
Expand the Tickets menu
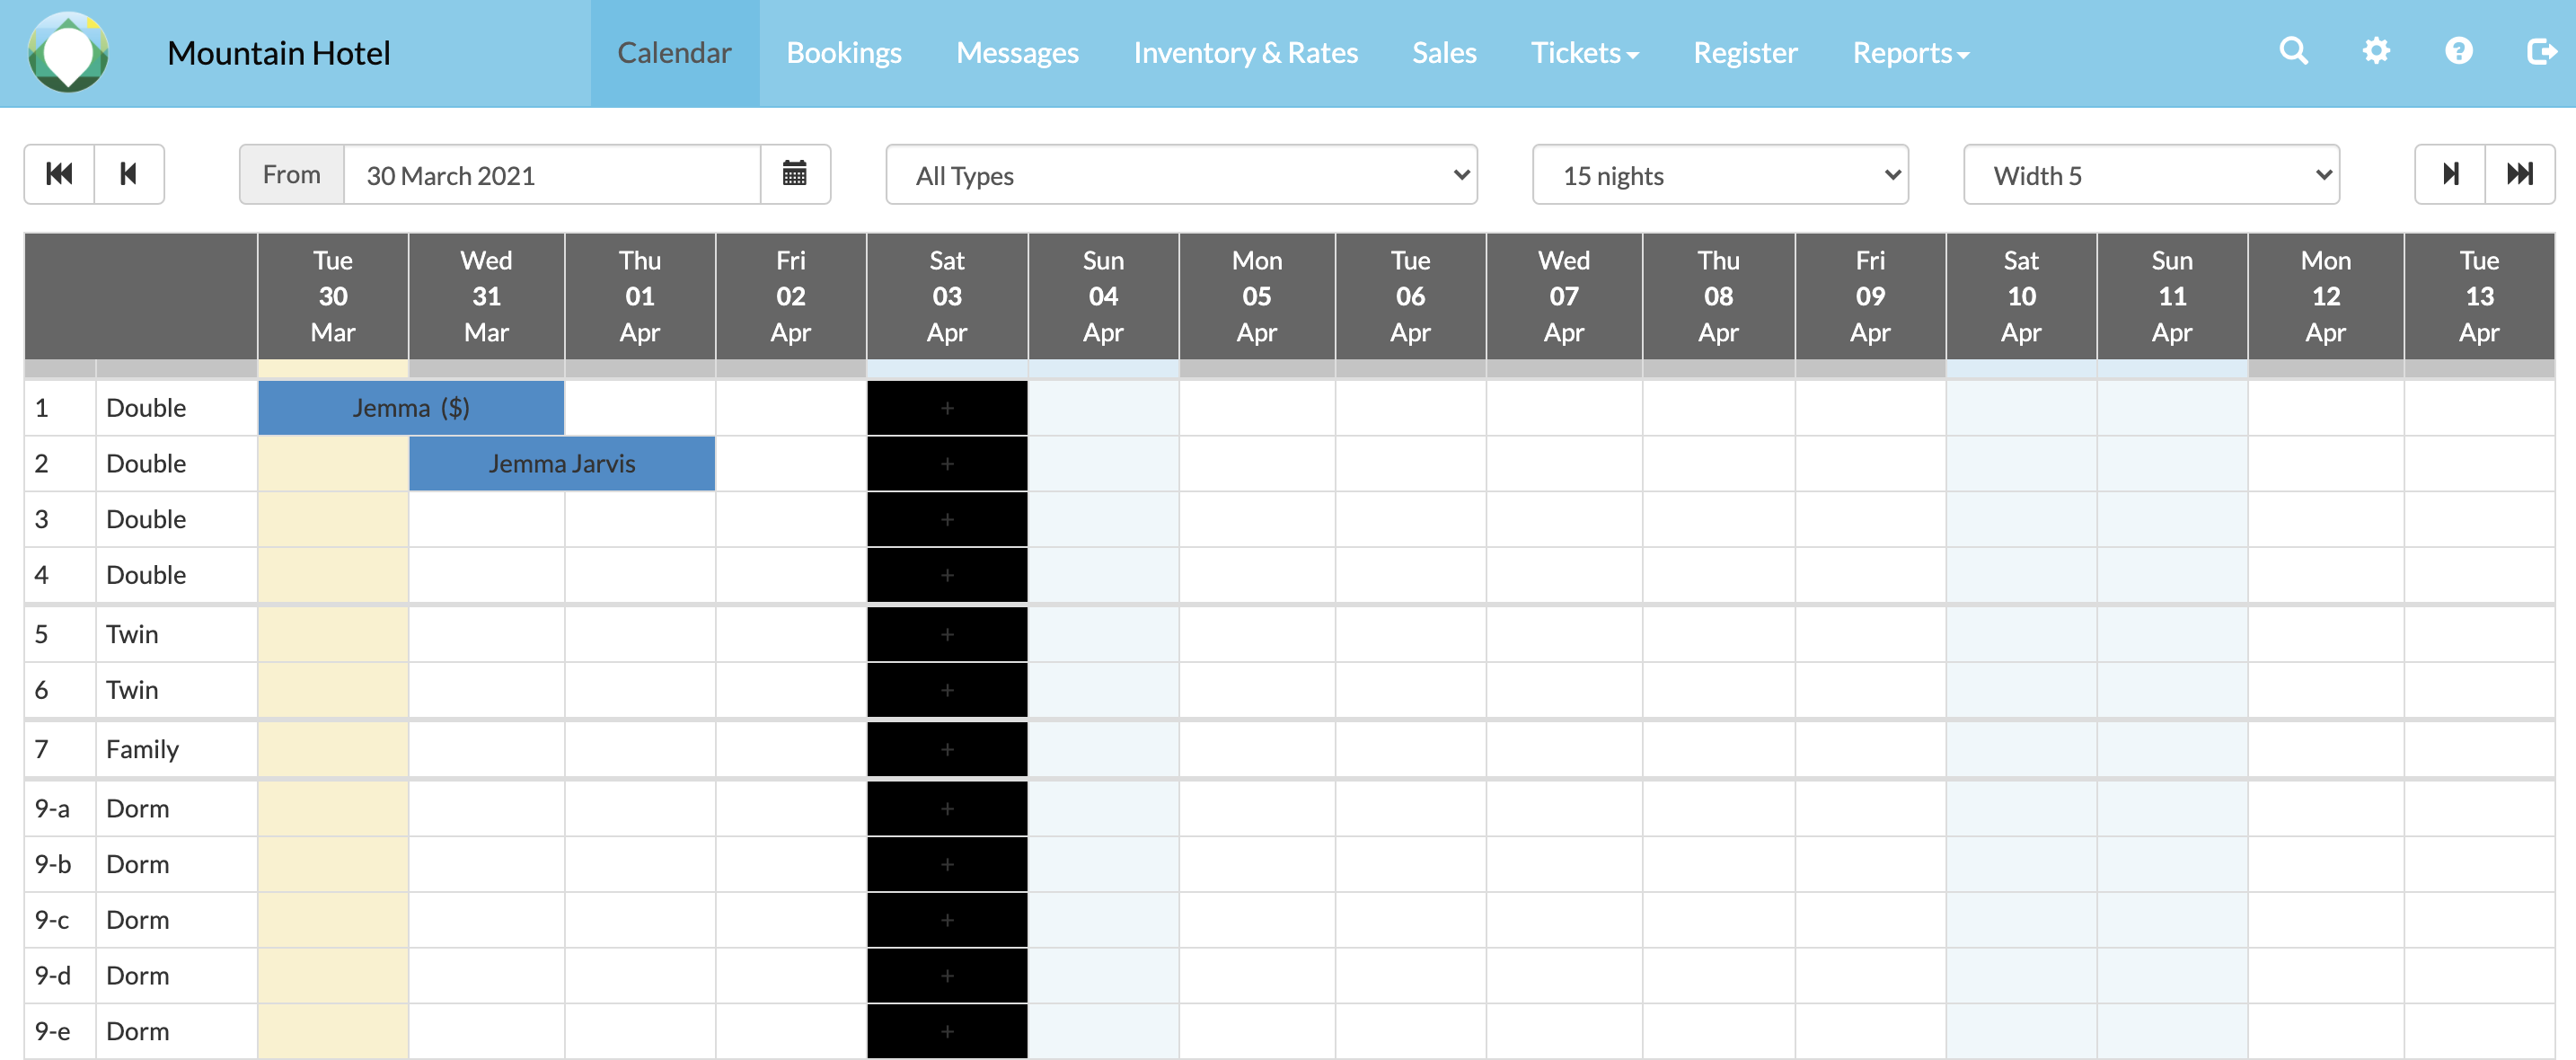[1584, 53]
